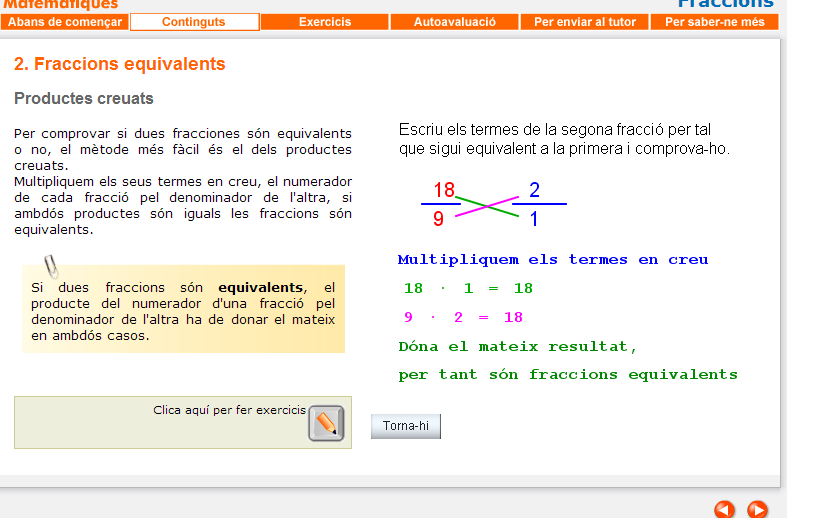Click the green '18 · 1 = 18' product line

467,288
